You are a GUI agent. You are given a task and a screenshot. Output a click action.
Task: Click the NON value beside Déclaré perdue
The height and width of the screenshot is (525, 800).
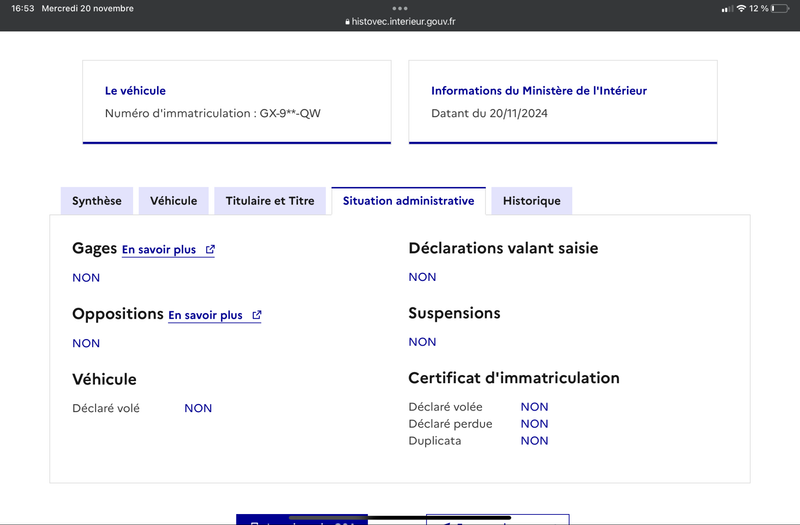click(534, 423)
